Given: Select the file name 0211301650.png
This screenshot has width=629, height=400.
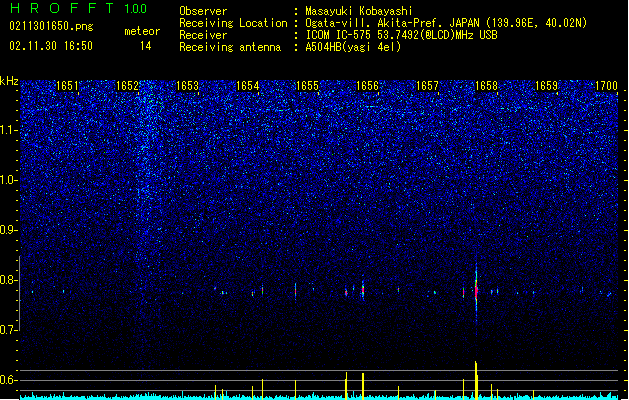Looking at the screenshot, I should (x=51, y=26).
